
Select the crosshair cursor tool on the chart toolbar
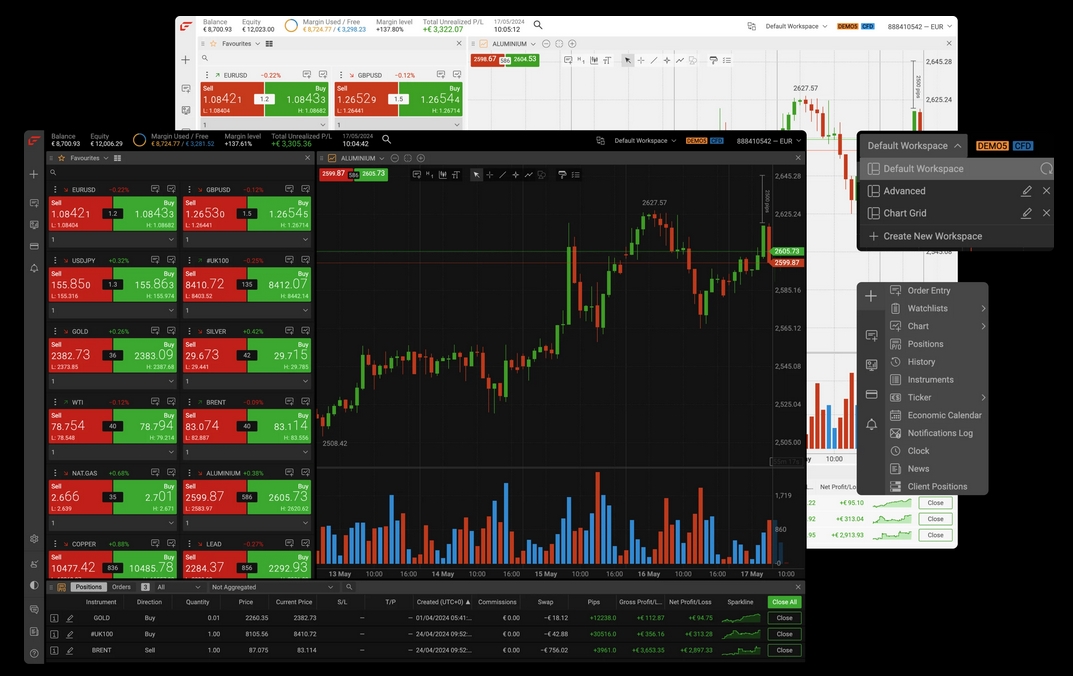[489, 175]
